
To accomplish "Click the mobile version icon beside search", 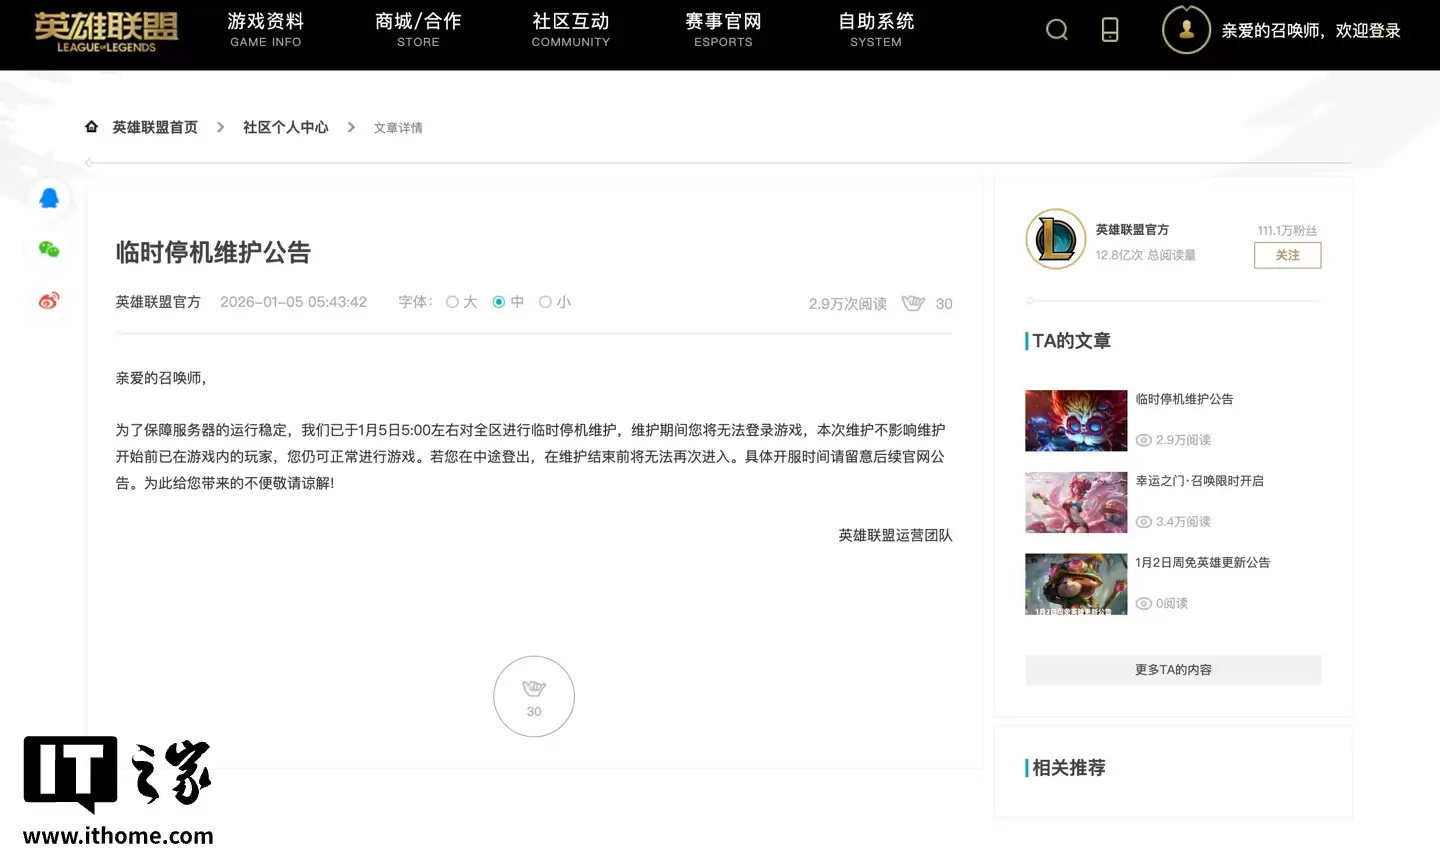I will (x=1110, y=30).
